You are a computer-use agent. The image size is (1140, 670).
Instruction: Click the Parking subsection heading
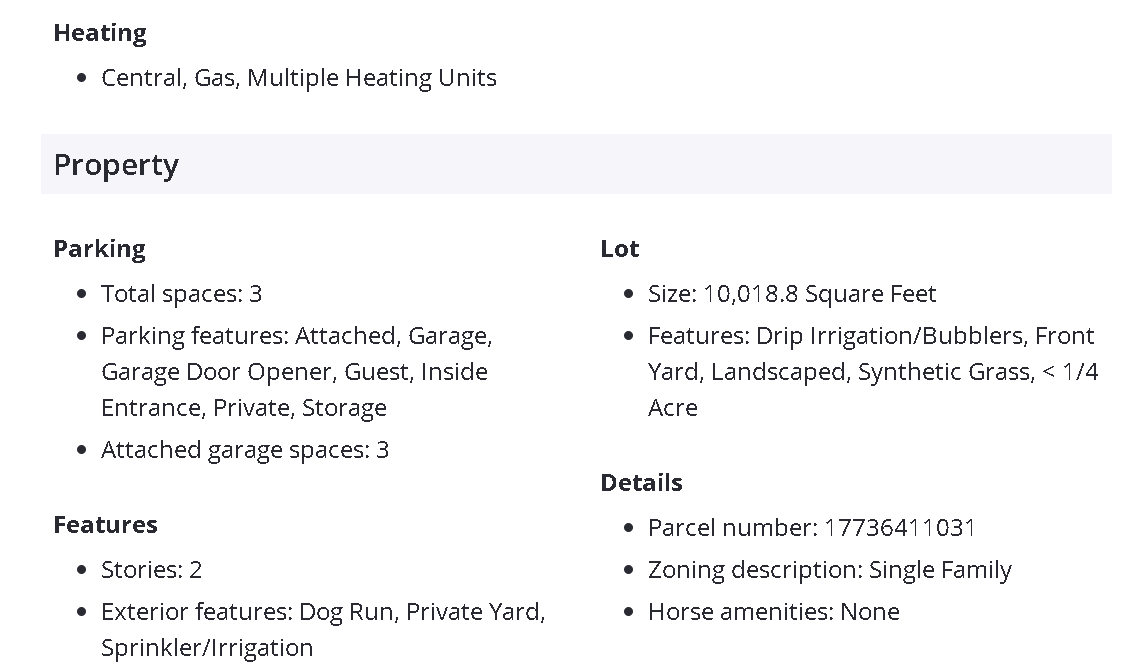click(99, 249)
